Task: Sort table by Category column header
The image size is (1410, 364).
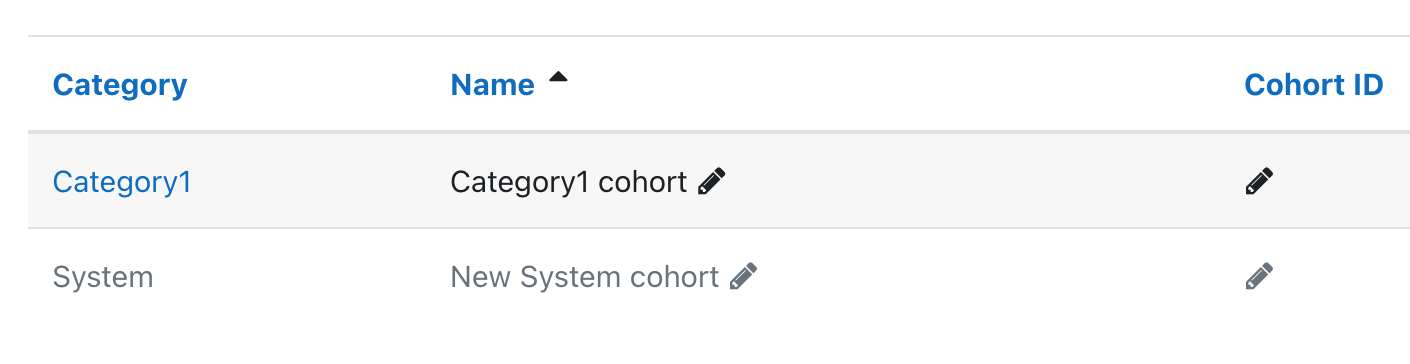Action: pyautogui.click(x=120, y=85)
